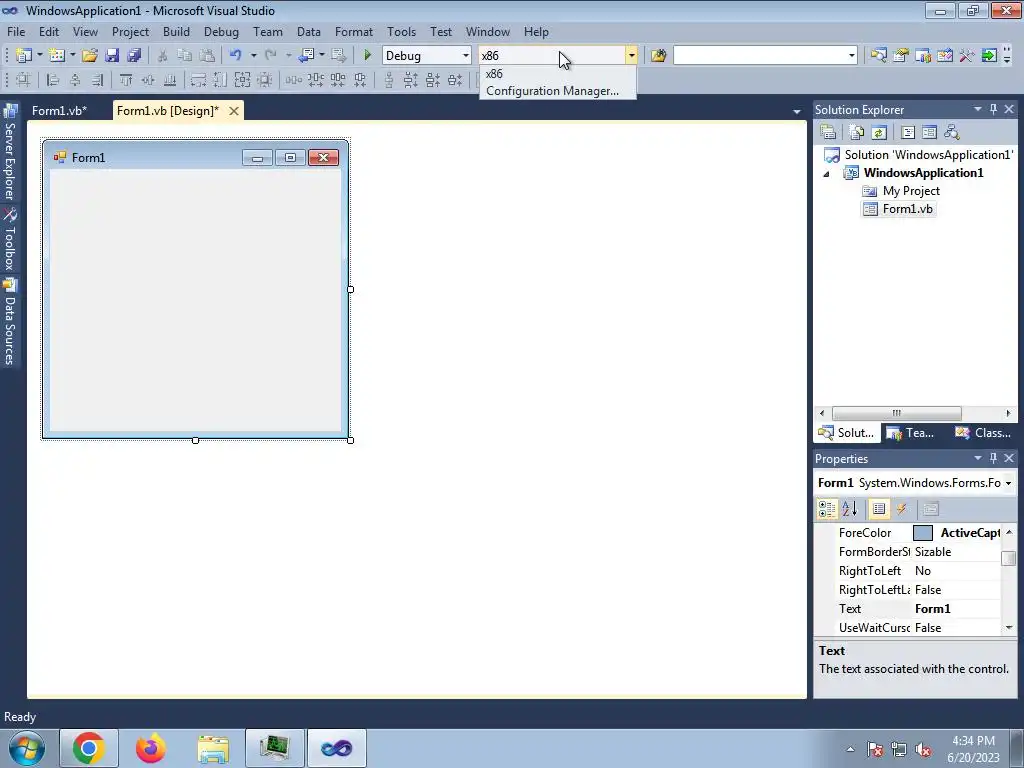Image resolution: width=1024 pixels, height=768 pixels.
Task: Open the Build menu
Action: (x=176, y=31)
